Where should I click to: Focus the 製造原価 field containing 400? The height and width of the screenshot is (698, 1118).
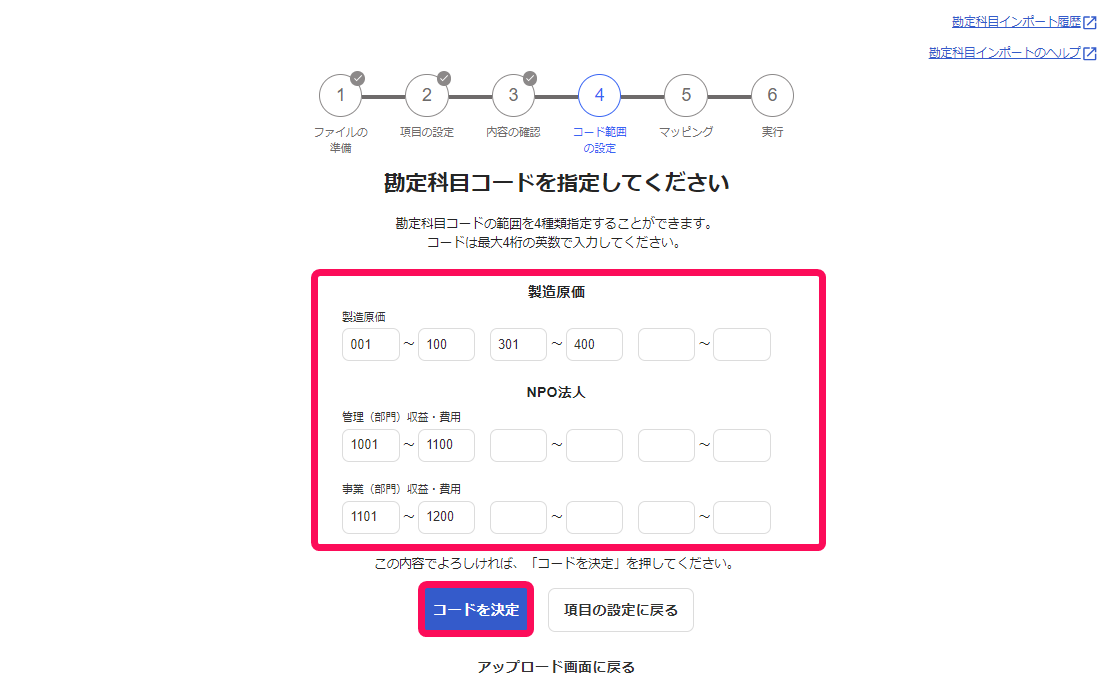[594, 344]
